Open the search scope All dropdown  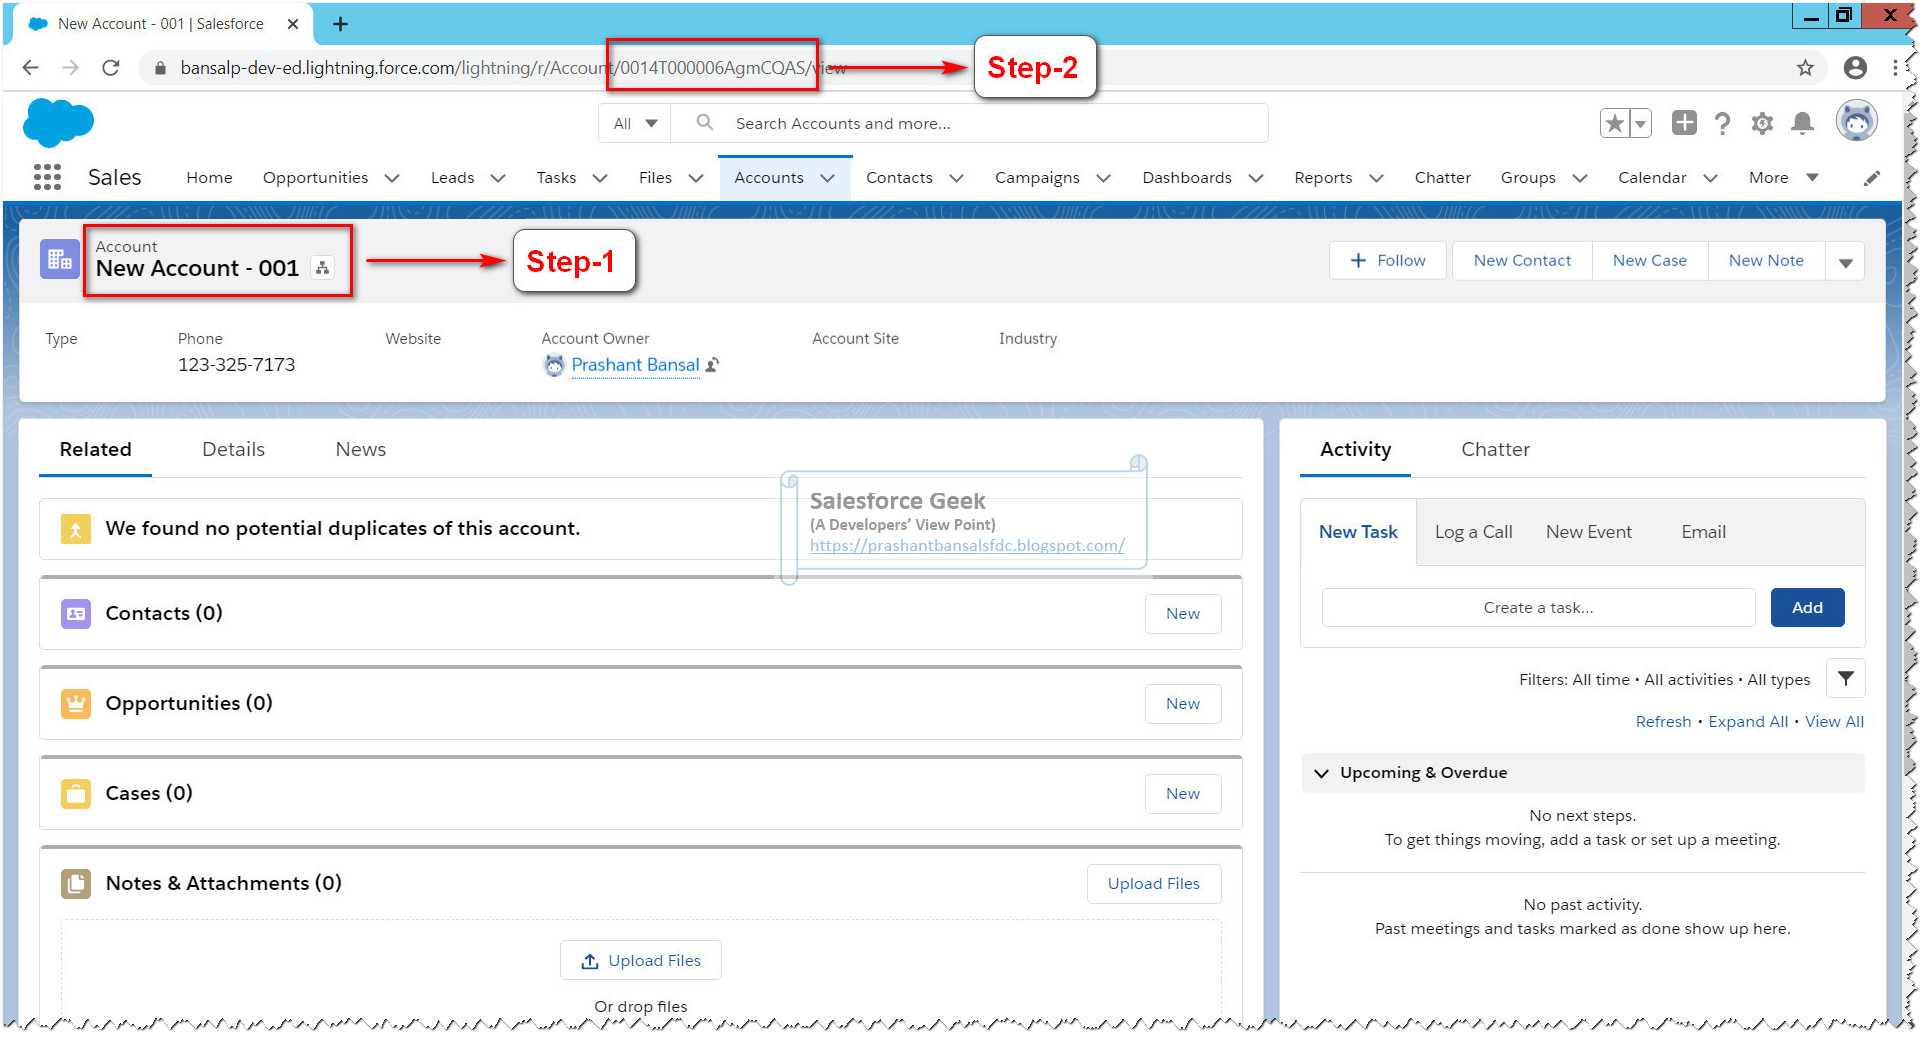coord(635,123)
